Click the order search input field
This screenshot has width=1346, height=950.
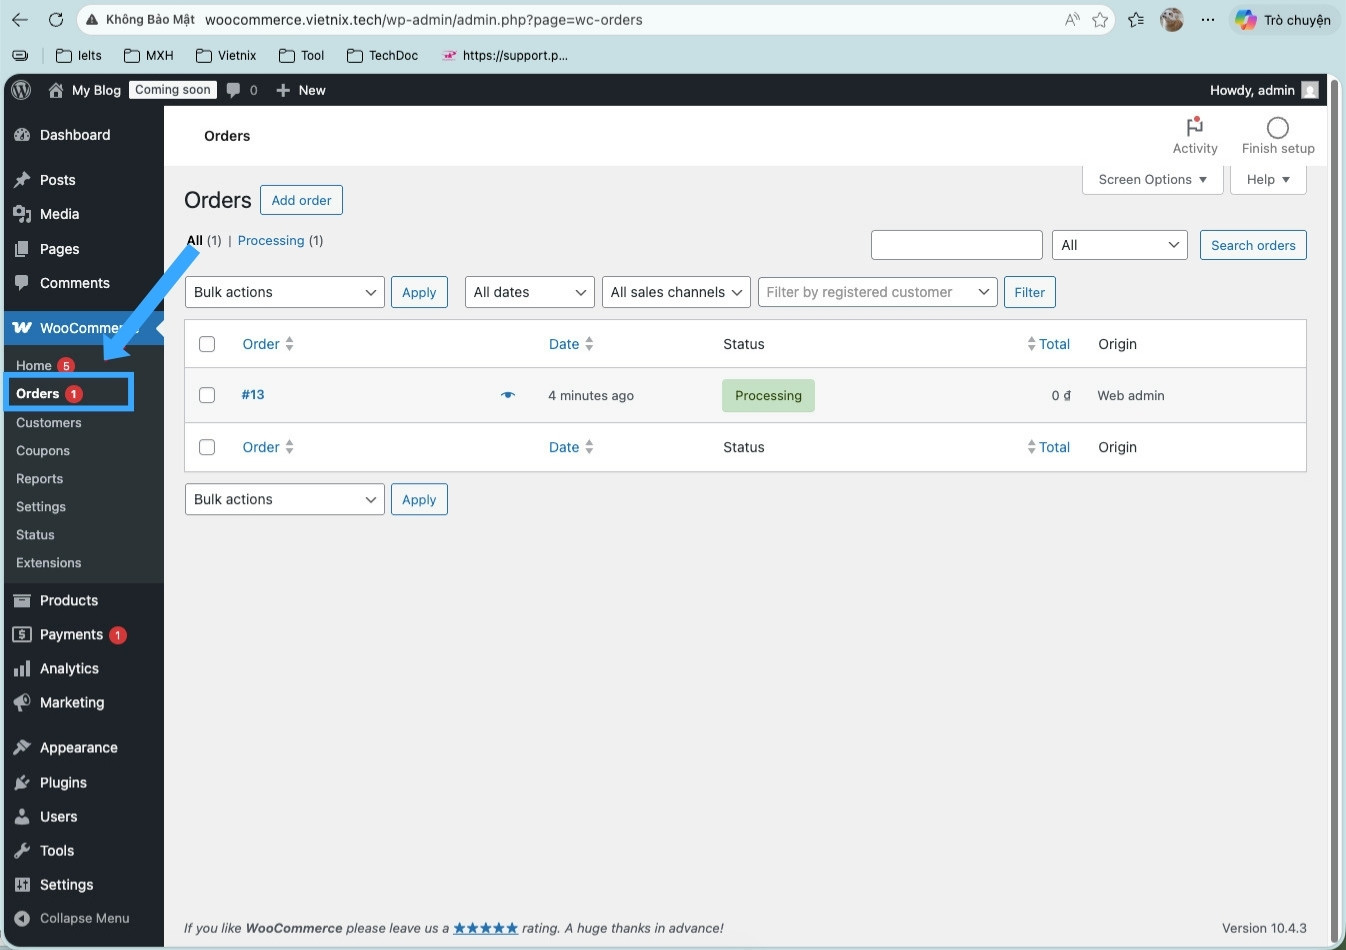pyautogui.click(x=957, y=245)
